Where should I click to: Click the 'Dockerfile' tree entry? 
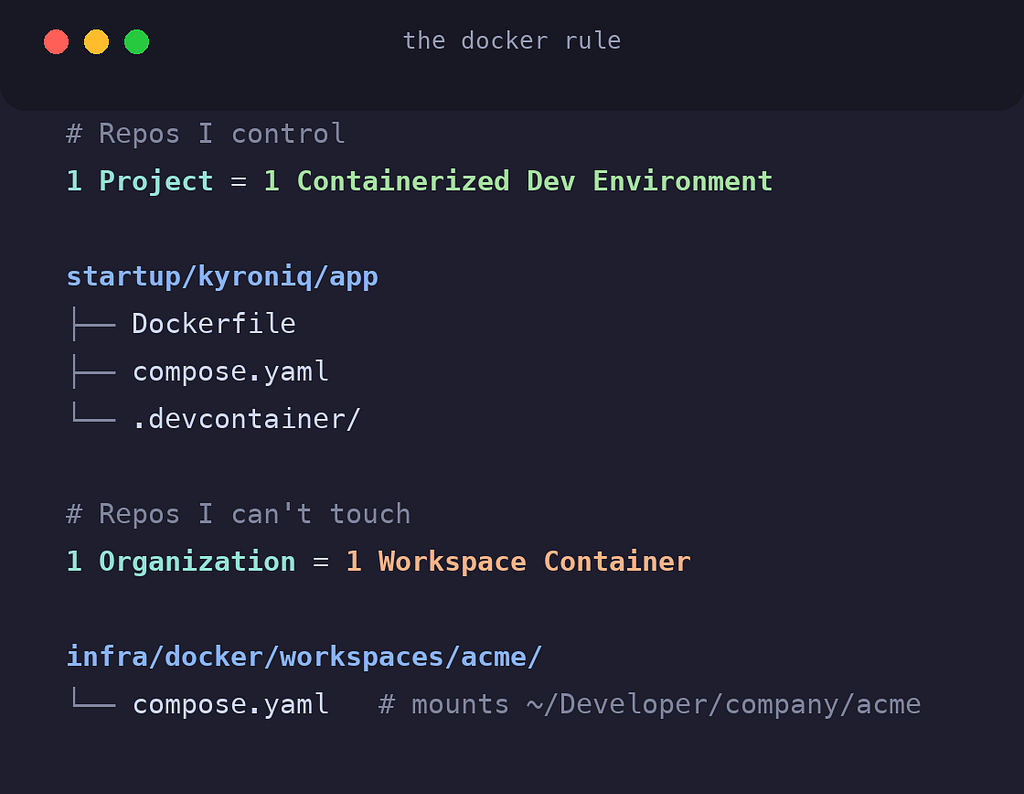pos(214,324)
